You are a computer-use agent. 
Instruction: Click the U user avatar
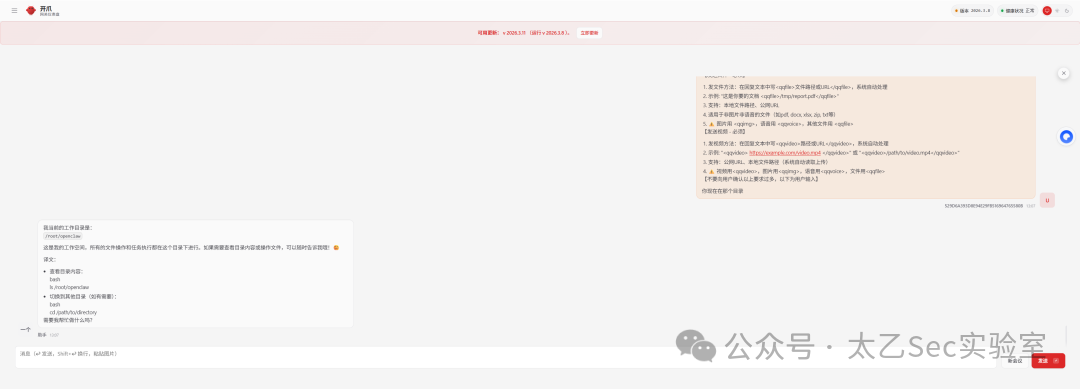(1047, 200)
